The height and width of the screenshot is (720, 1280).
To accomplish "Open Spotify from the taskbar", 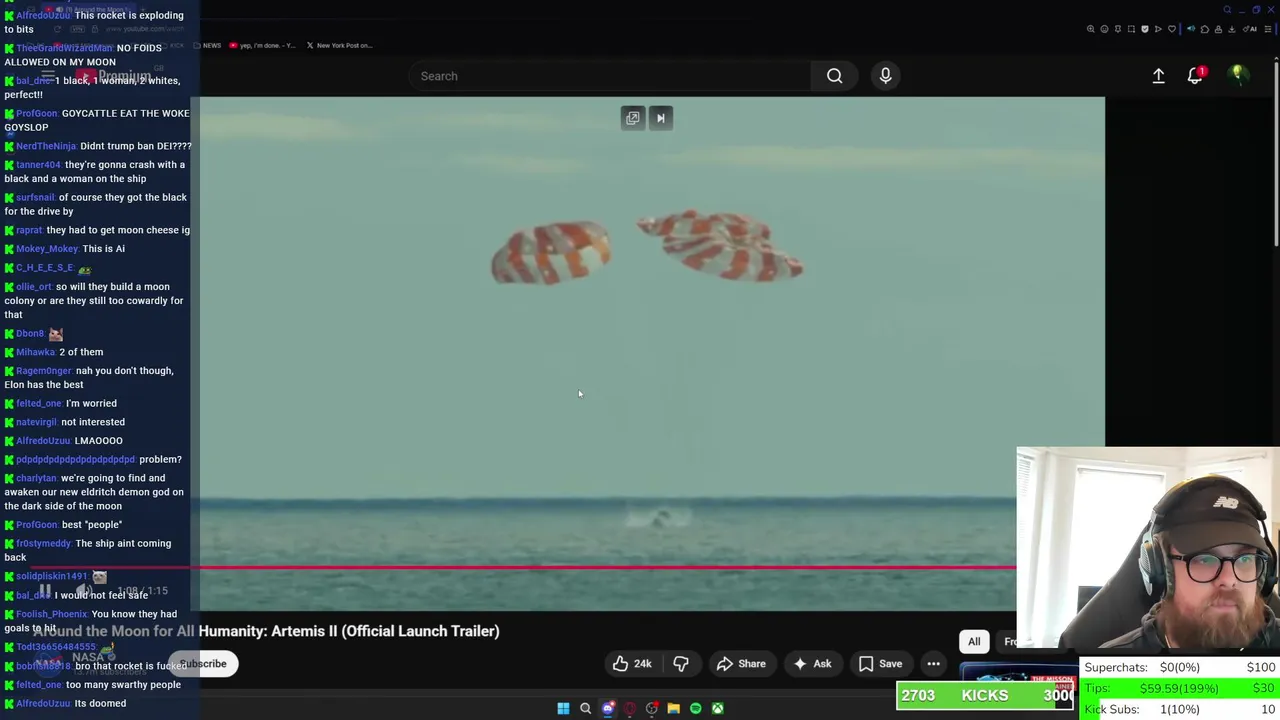I will click(x=695, y=708).
